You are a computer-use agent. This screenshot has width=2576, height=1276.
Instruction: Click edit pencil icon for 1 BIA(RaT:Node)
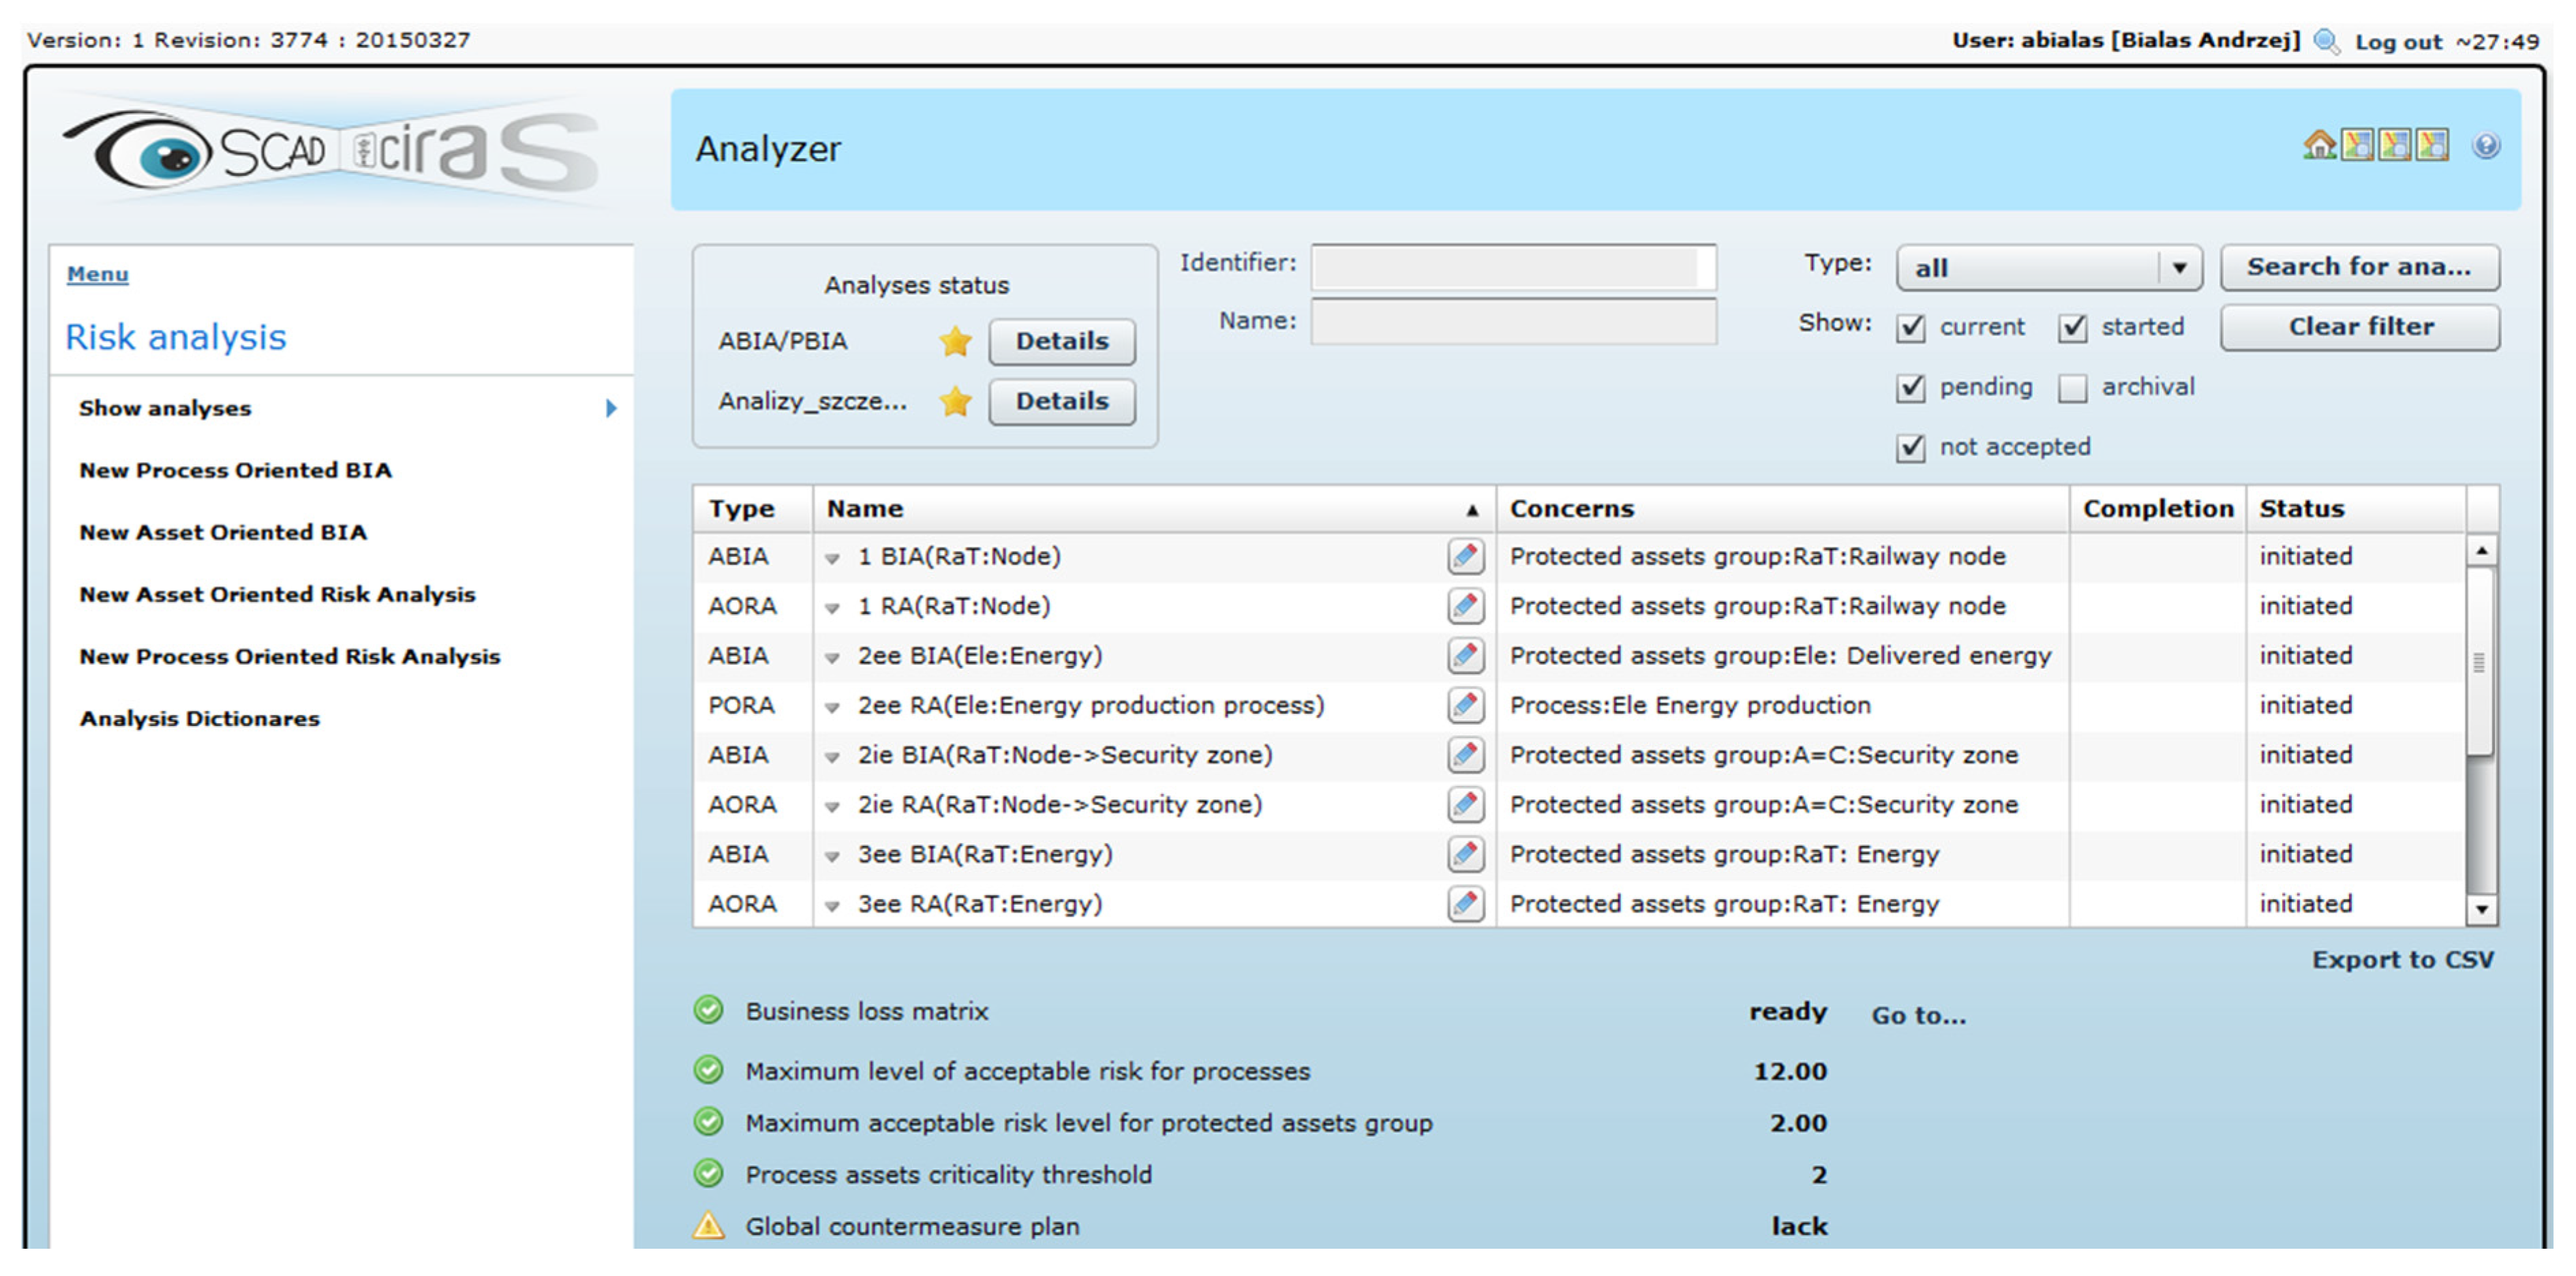1465,556
